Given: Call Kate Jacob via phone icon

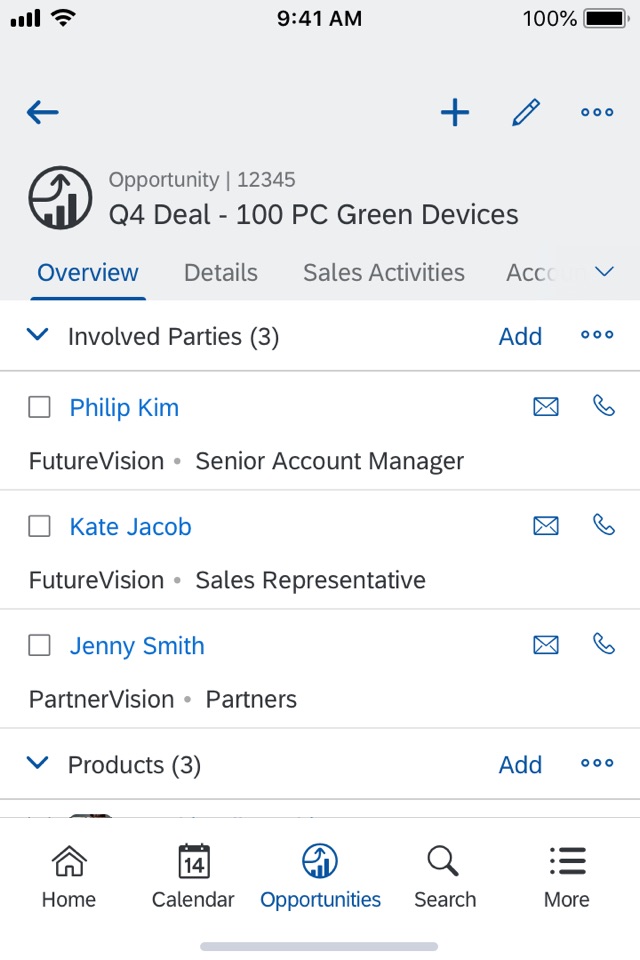Looking at the screenshot, I should (604, 525).
